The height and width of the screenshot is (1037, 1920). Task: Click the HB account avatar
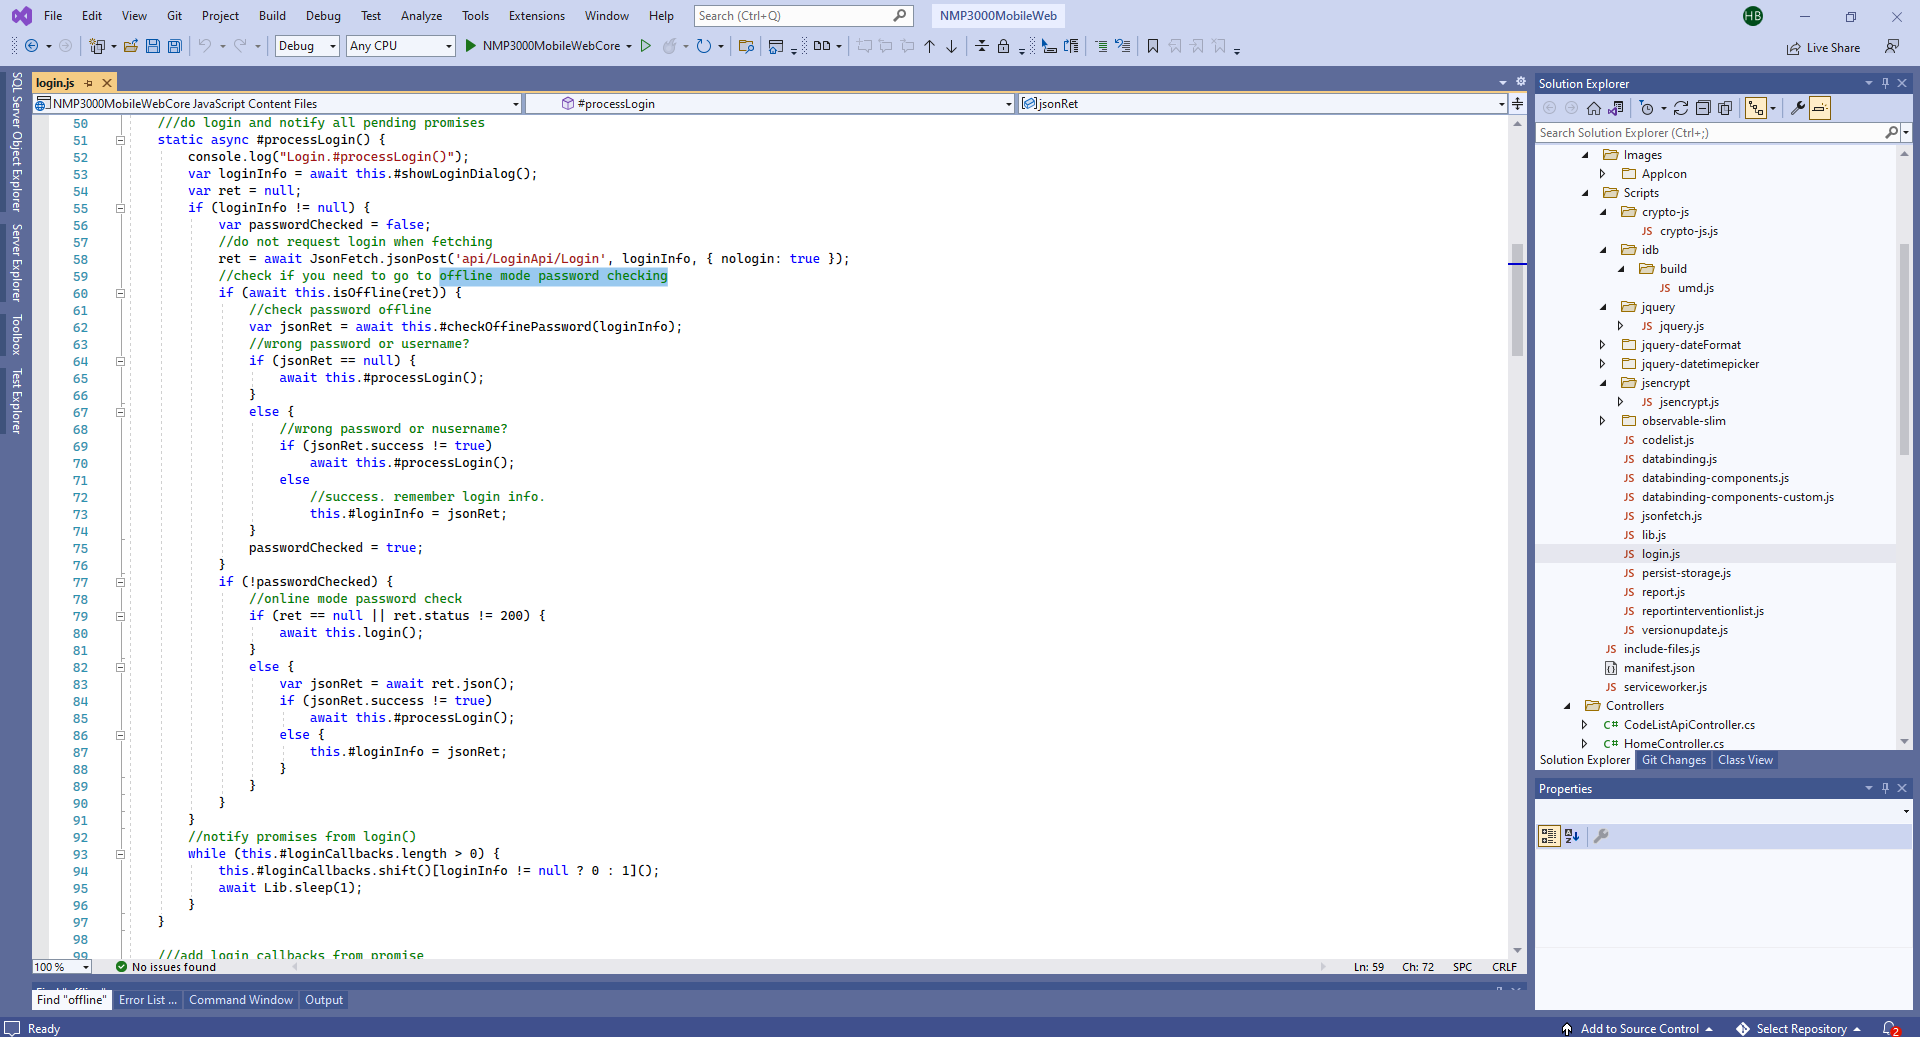click(1753, 16)
